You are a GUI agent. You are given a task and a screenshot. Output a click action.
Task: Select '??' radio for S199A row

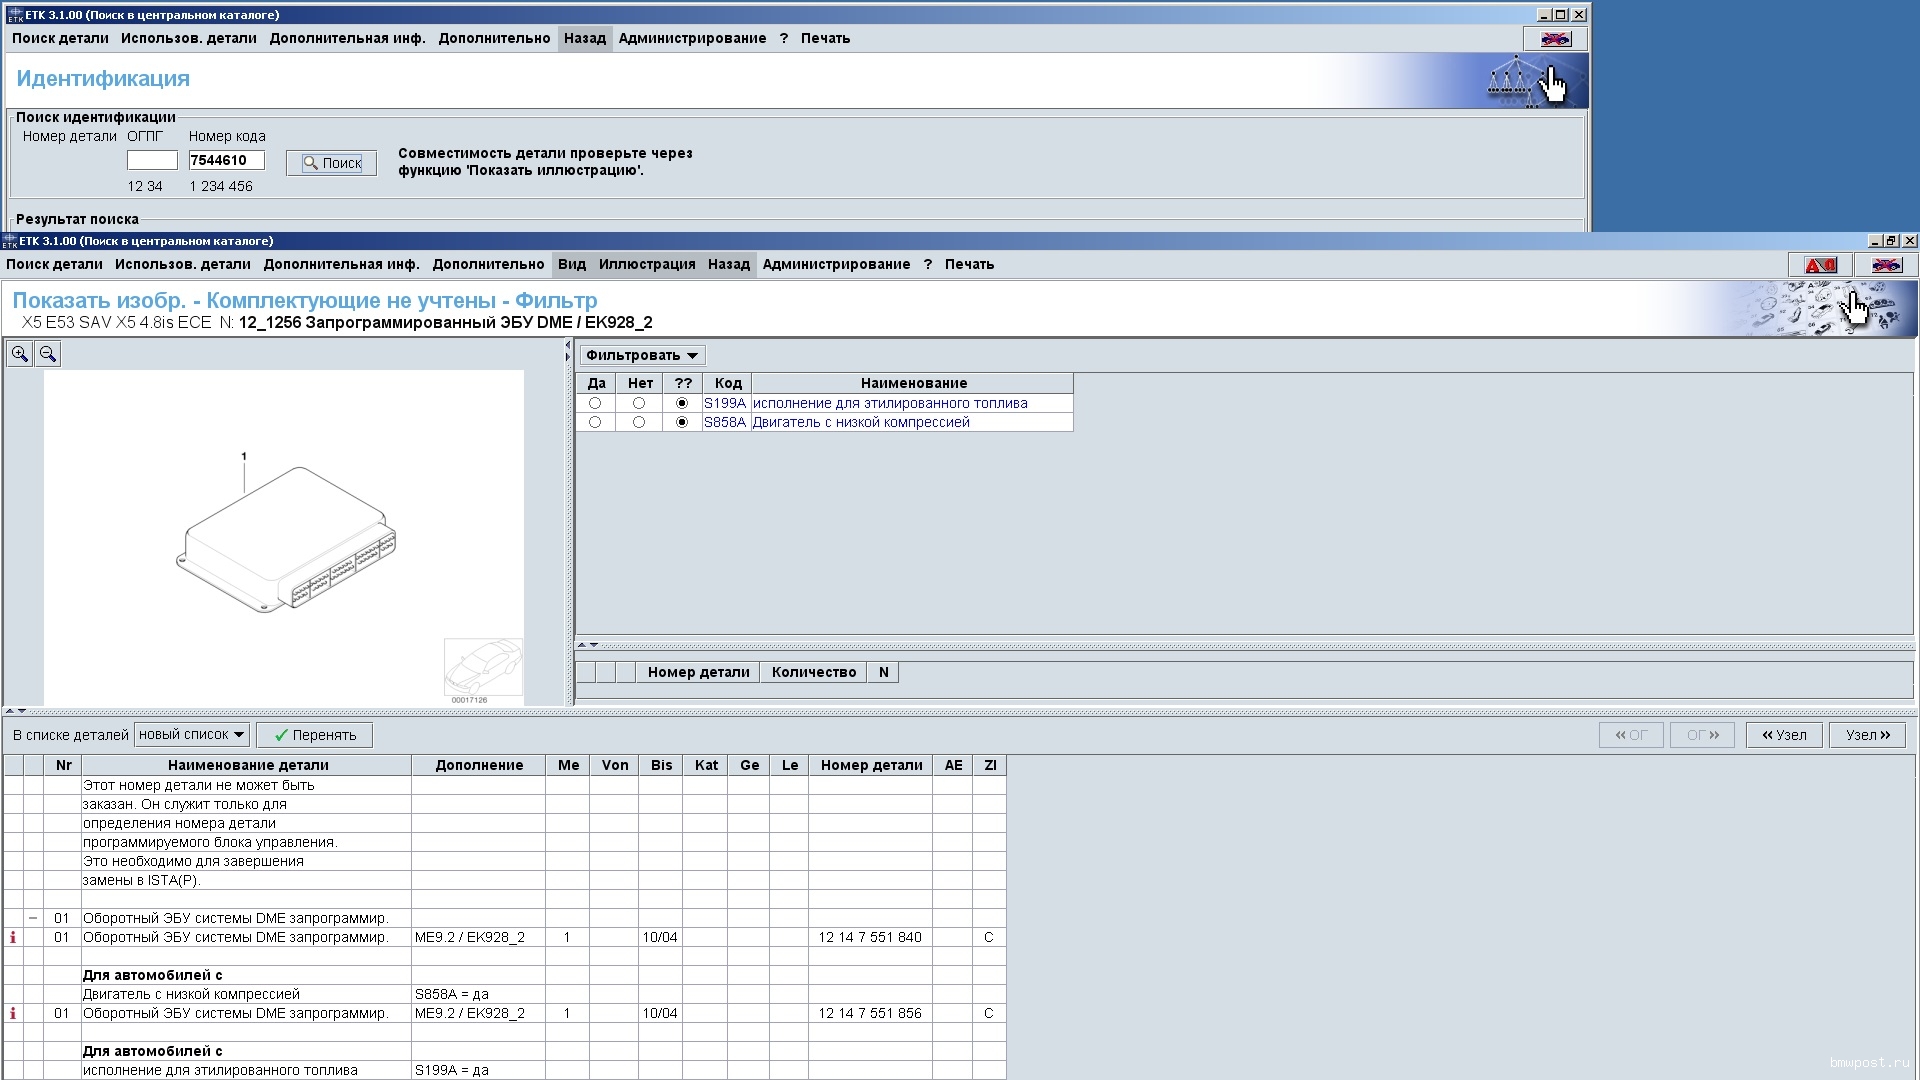(682, 403)
